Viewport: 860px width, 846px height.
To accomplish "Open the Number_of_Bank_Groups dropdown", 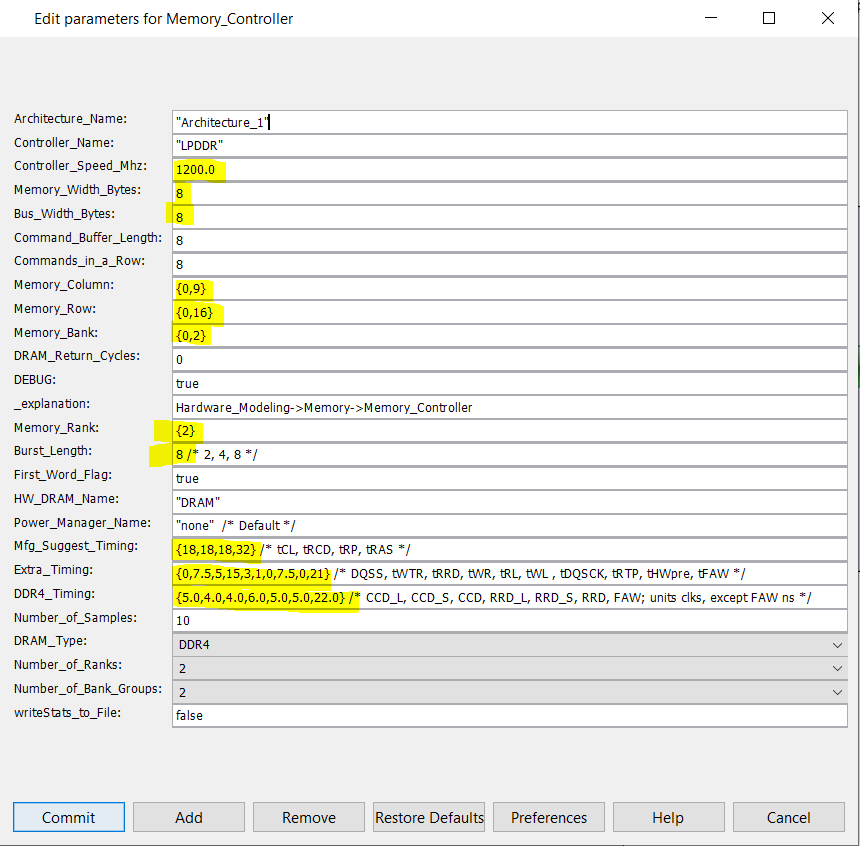I will click(510, 692).
